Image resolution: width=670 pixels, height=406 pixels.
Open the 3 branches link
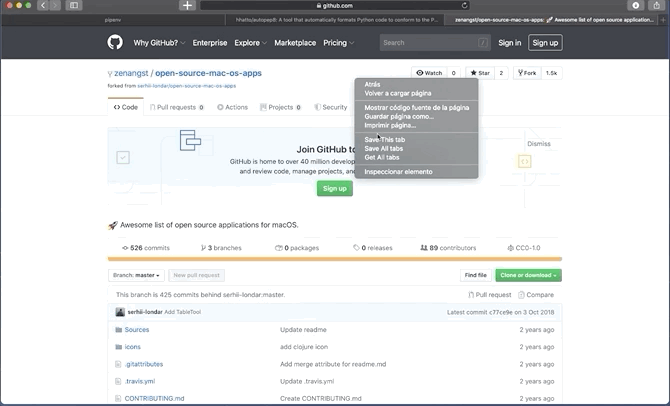[x=221, y=248]
